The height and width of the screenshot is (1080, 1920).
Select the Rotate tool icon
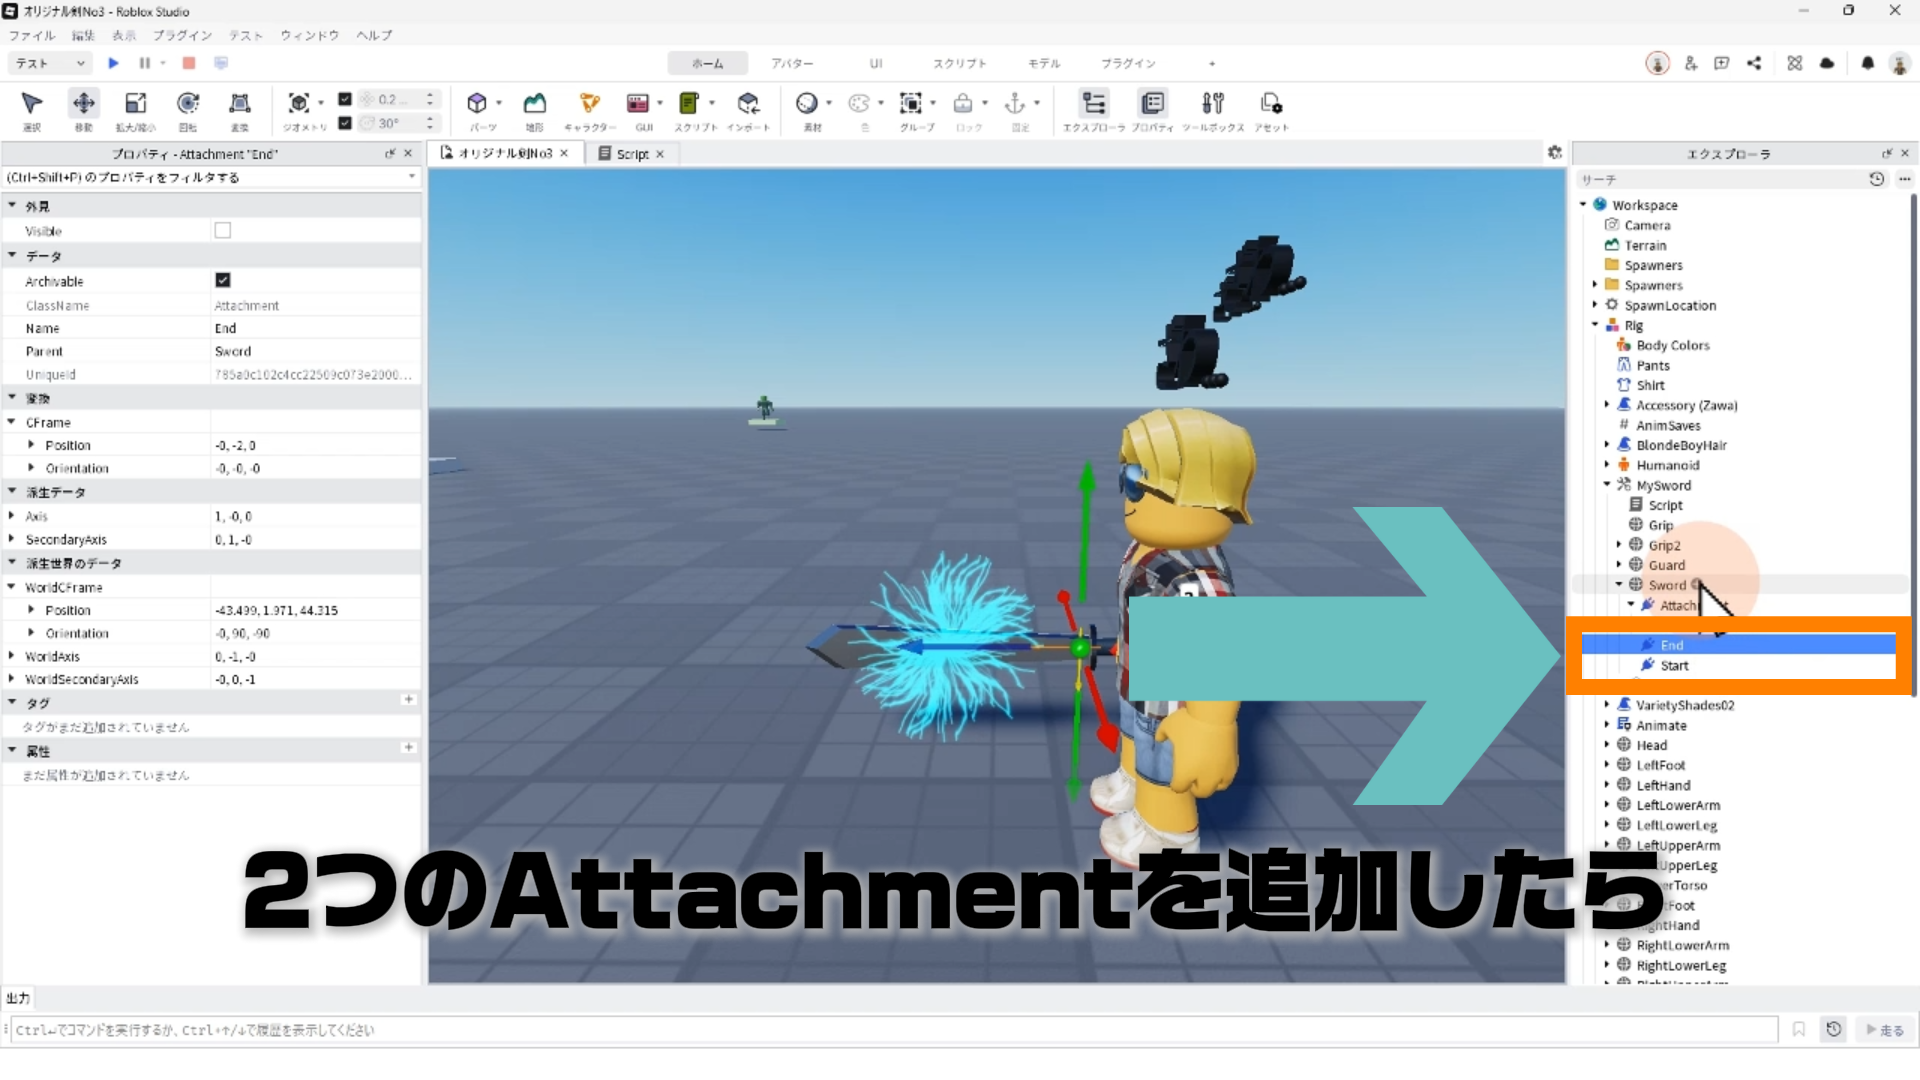pyautogui.click(x=187, y=104)
